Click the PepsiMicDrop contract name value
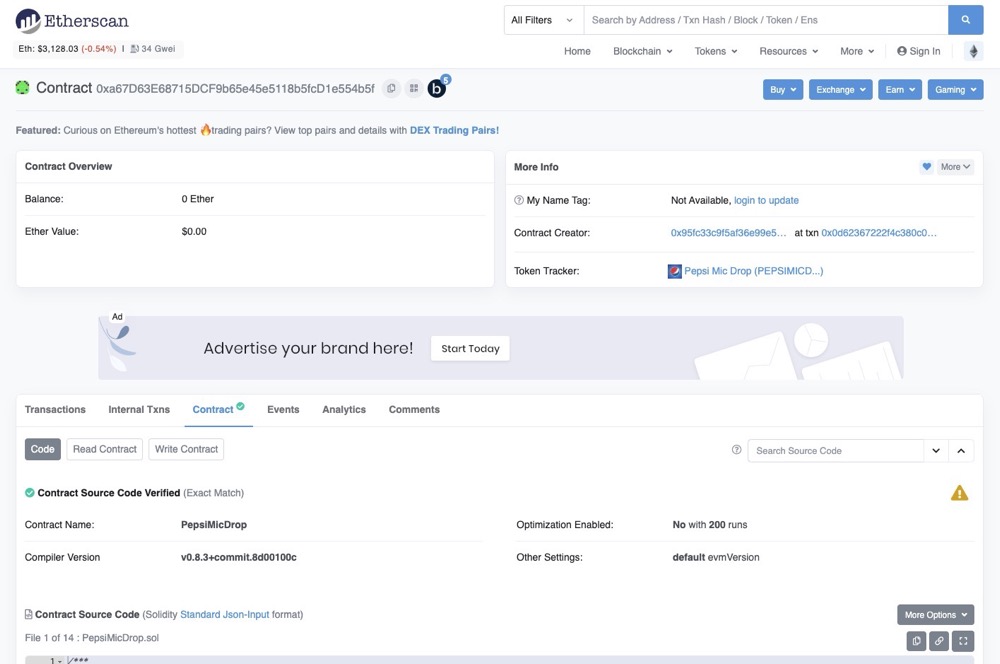This screenshot has width=1000, height=664. pos(214,524)
